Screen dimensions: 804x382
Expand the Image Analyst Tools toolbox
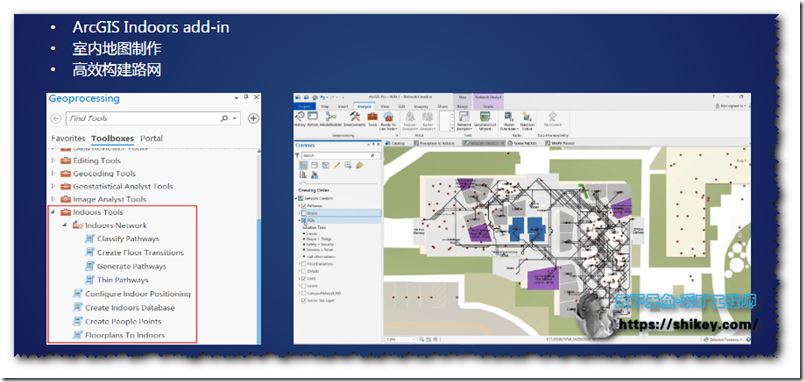52,199
